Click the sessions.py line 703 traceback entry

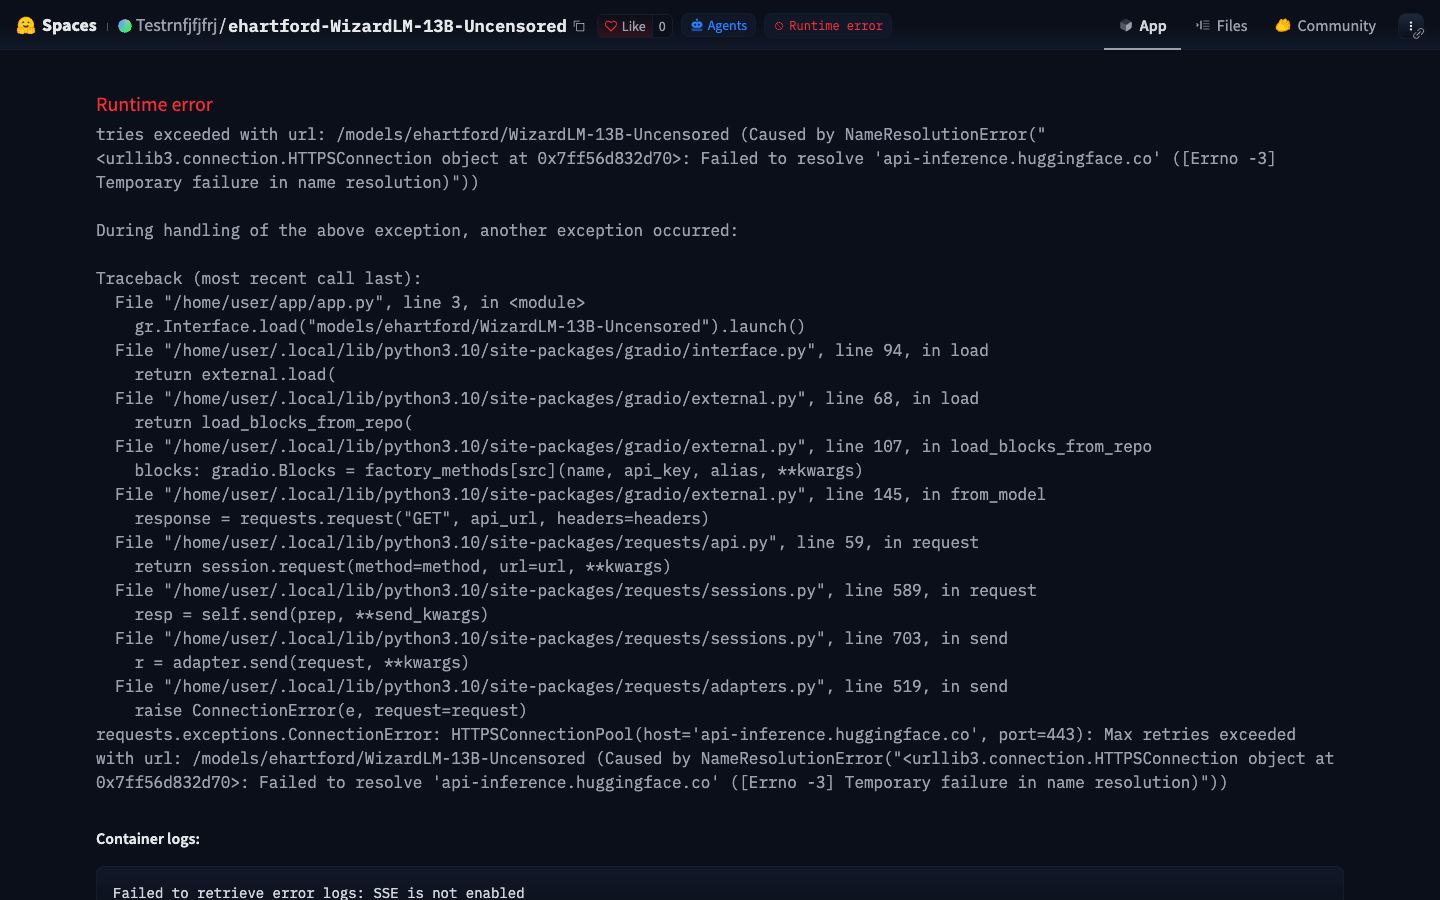tap(561, 638)
